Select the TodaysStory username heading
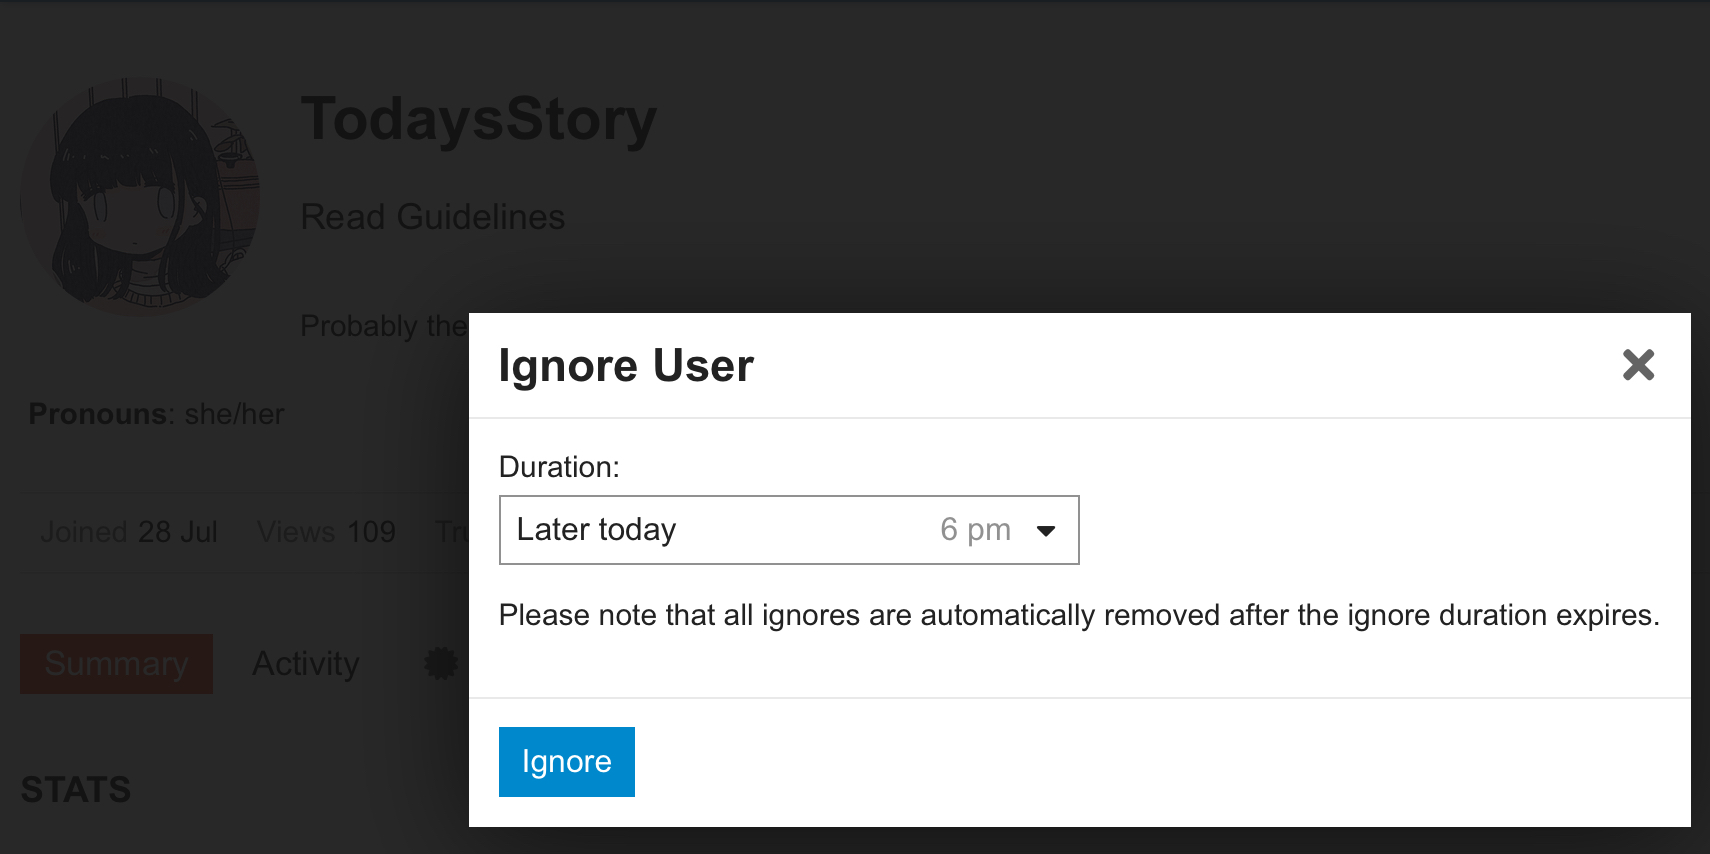The image size is (1710, 854). click(479, 119)
